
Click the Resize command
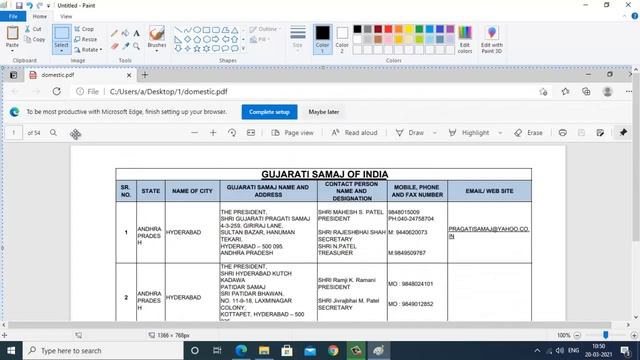click(x=86, y=40)
